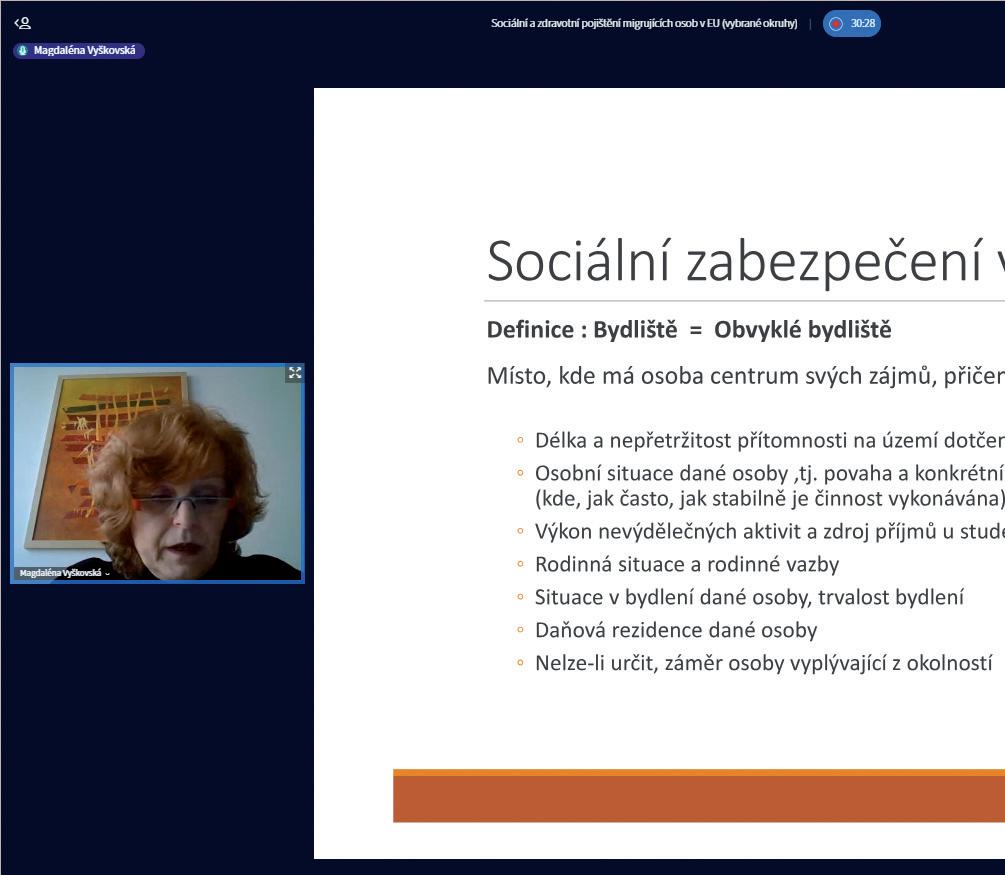The image size is (1005, 875).
Task: Click the 'Daňová rezidence dané osoby' bullet
Action: point(676,630)
